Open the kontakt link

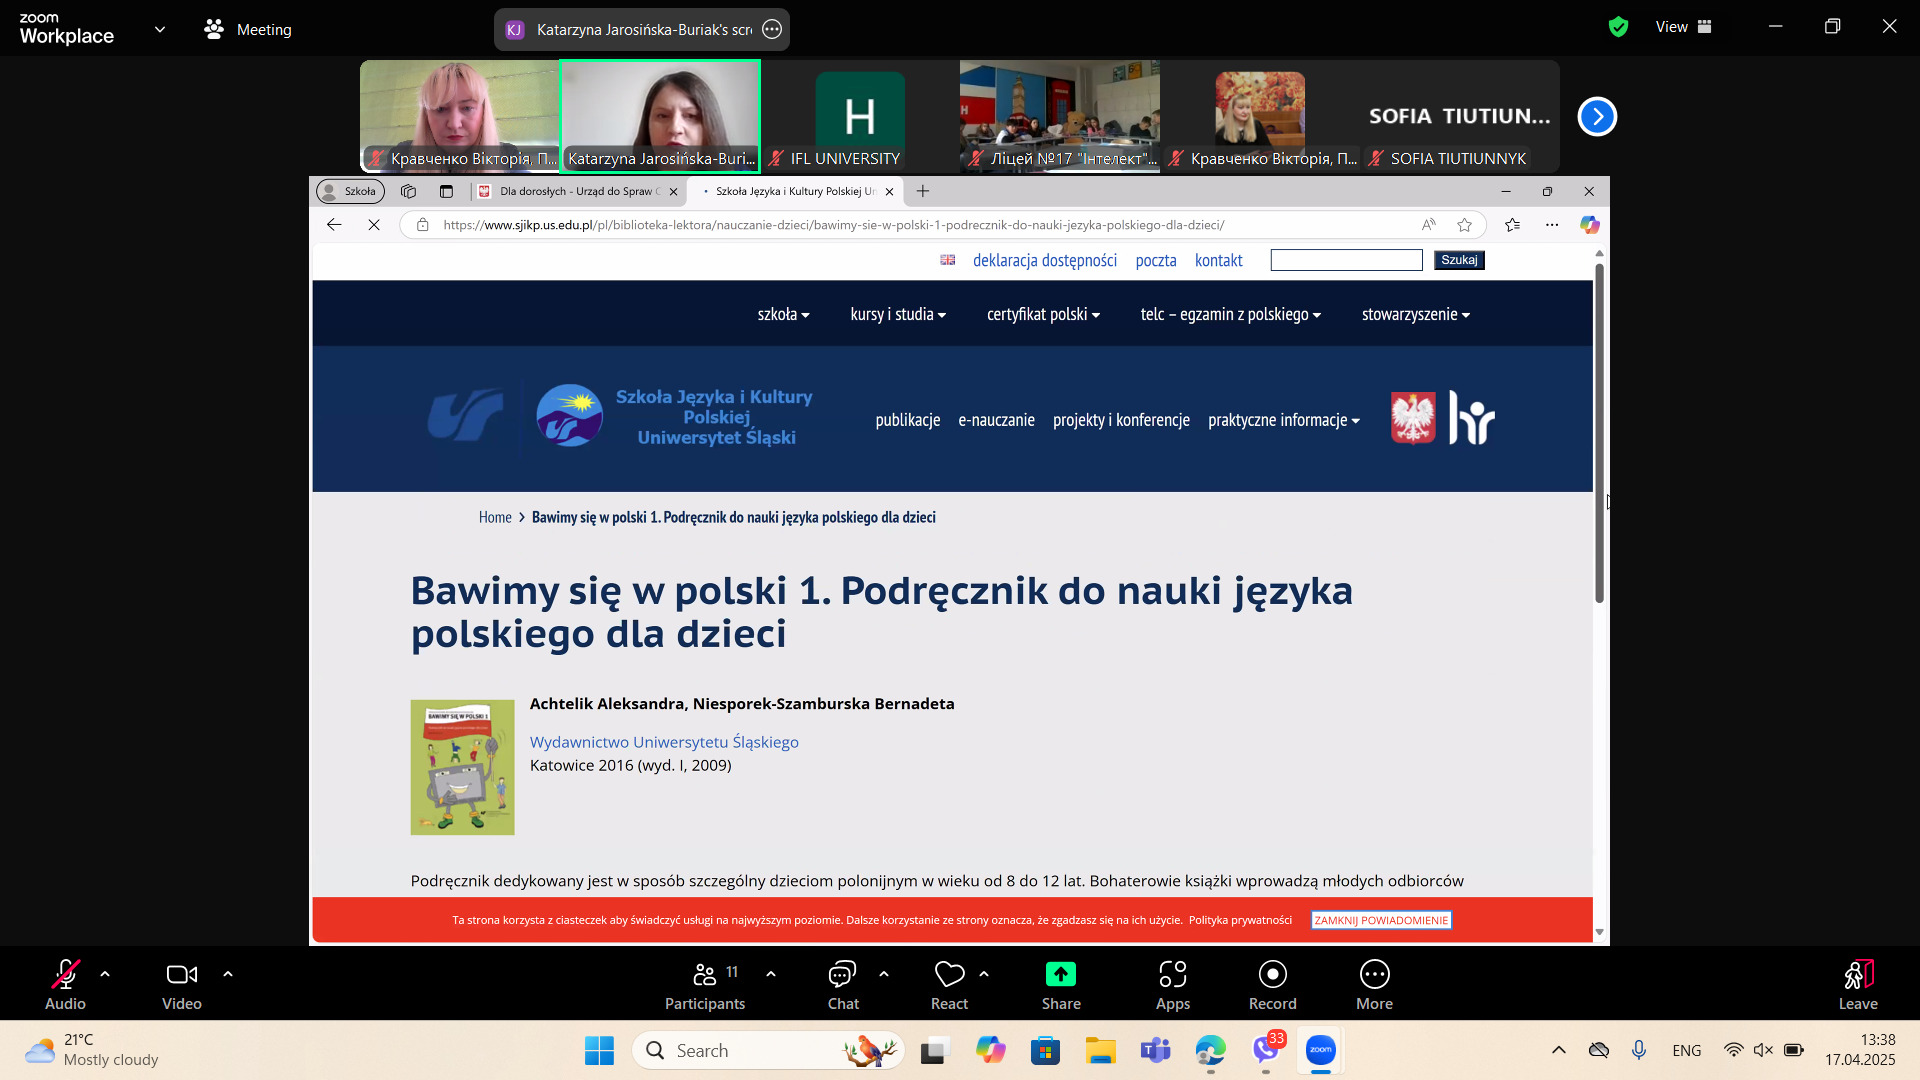[x=1218, y=260]
